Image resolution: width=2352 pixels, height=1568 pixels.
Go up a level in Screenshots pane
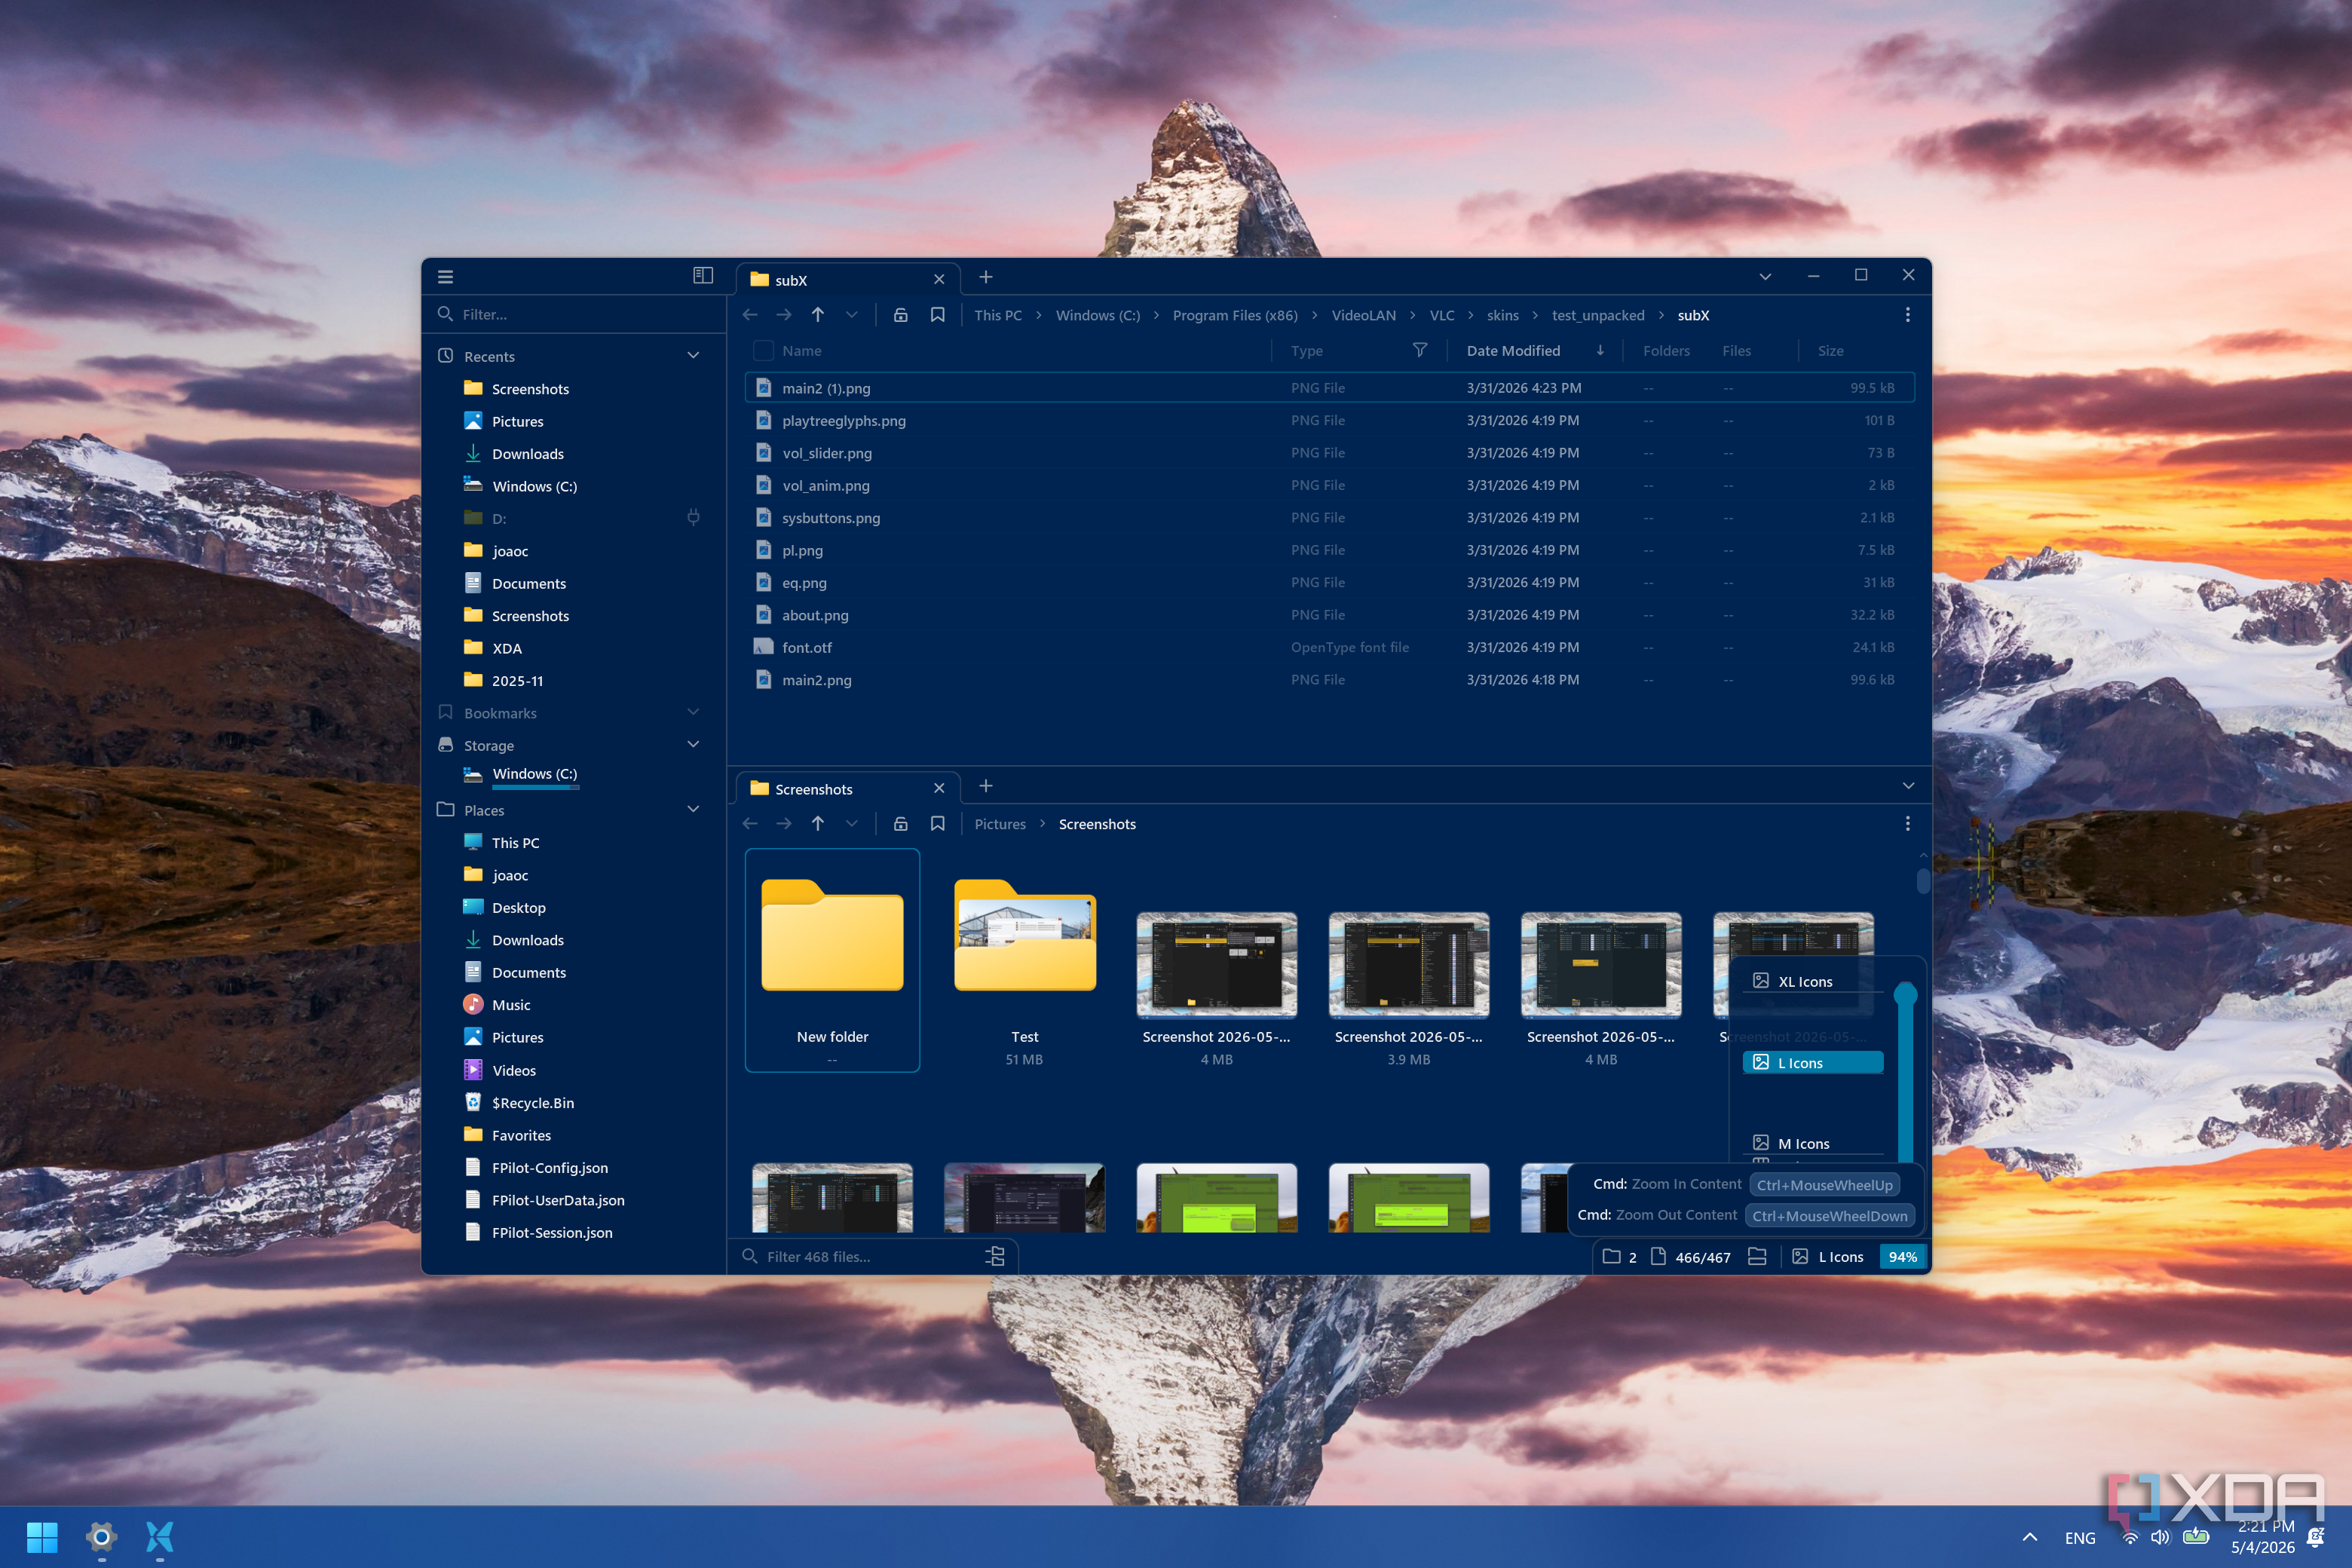pos(818,824)
